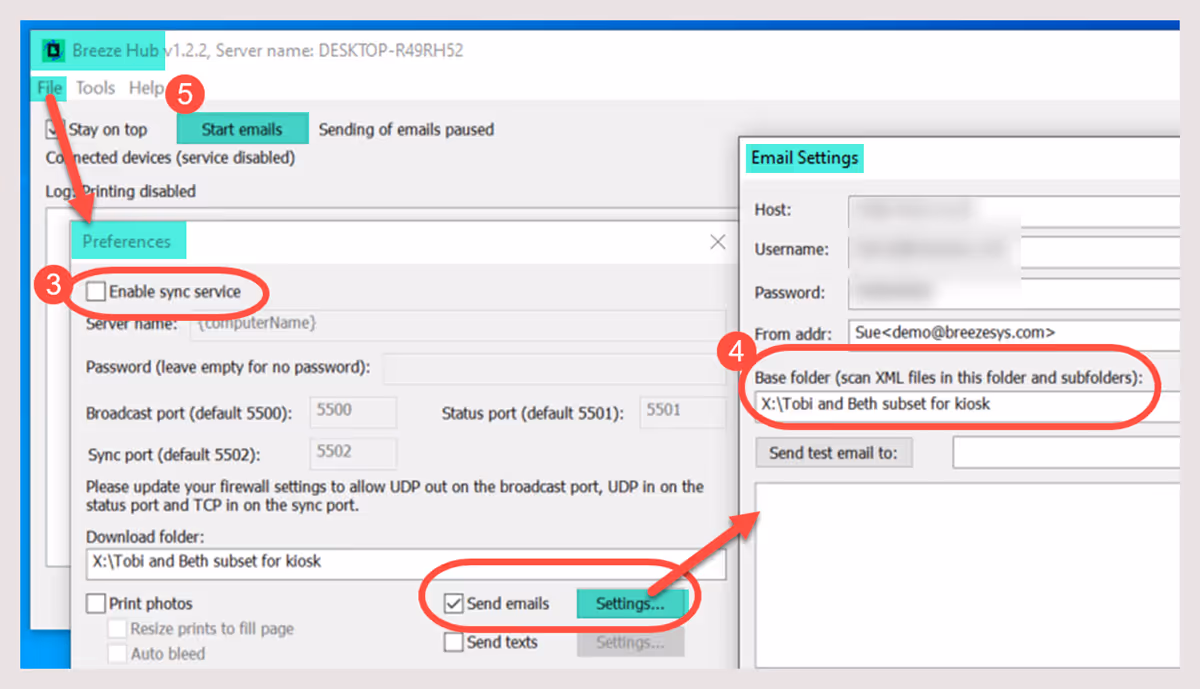Click the sync service Password field
This screenshot has width=1200, height=689.
pyautogui.click(x=555, y=368)
